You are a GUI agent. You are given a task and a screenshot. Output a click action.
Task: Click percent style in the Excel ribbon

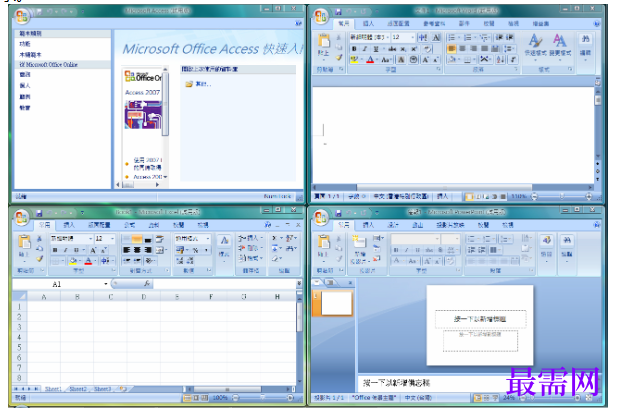195,250
